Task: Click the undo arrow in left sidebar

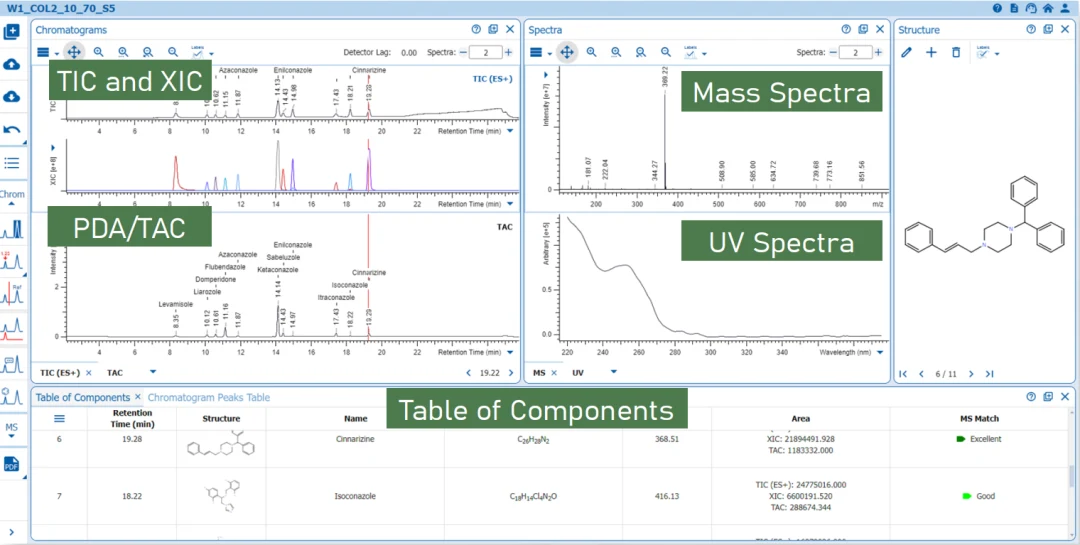Action: tap(12, 130)
